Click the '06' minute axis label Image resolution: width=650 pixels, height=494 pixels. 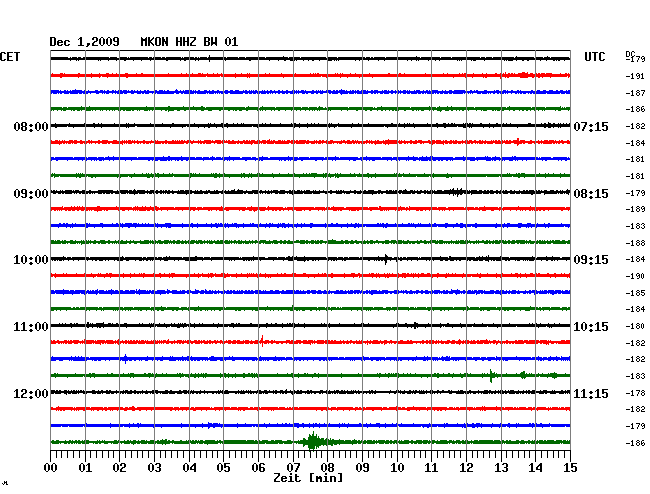(258, 468)
